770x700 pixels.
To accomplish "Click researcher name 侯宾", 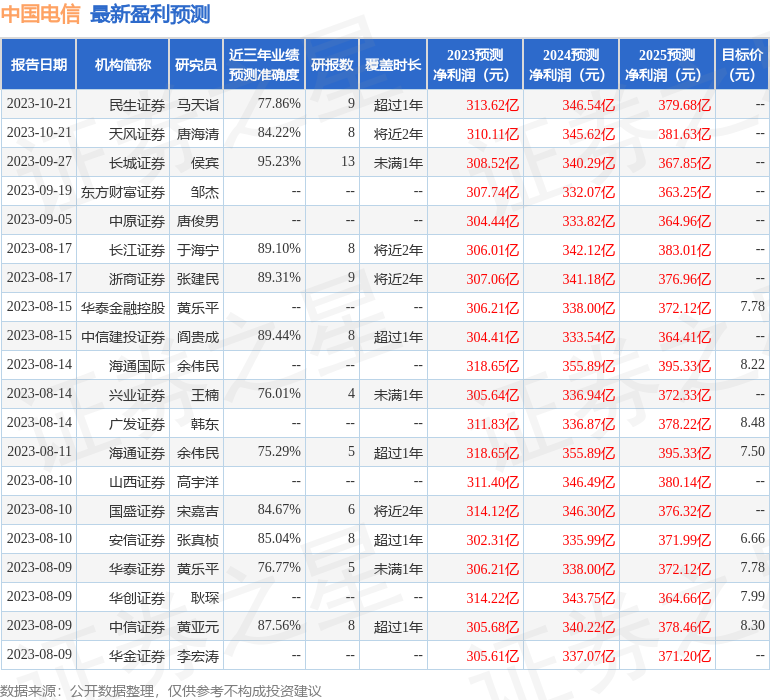I will 205,163.
